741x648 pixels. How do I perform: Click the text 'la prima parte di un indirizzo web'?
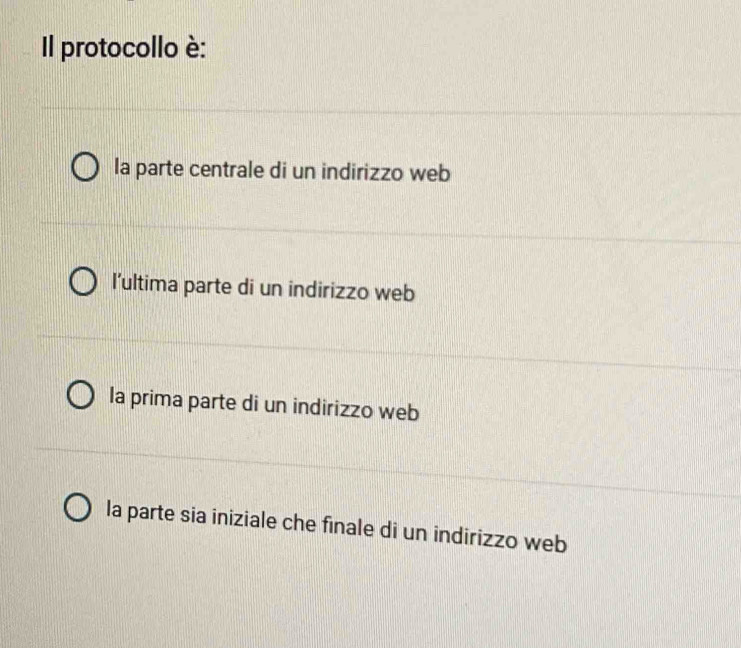(x=264, y=407)
